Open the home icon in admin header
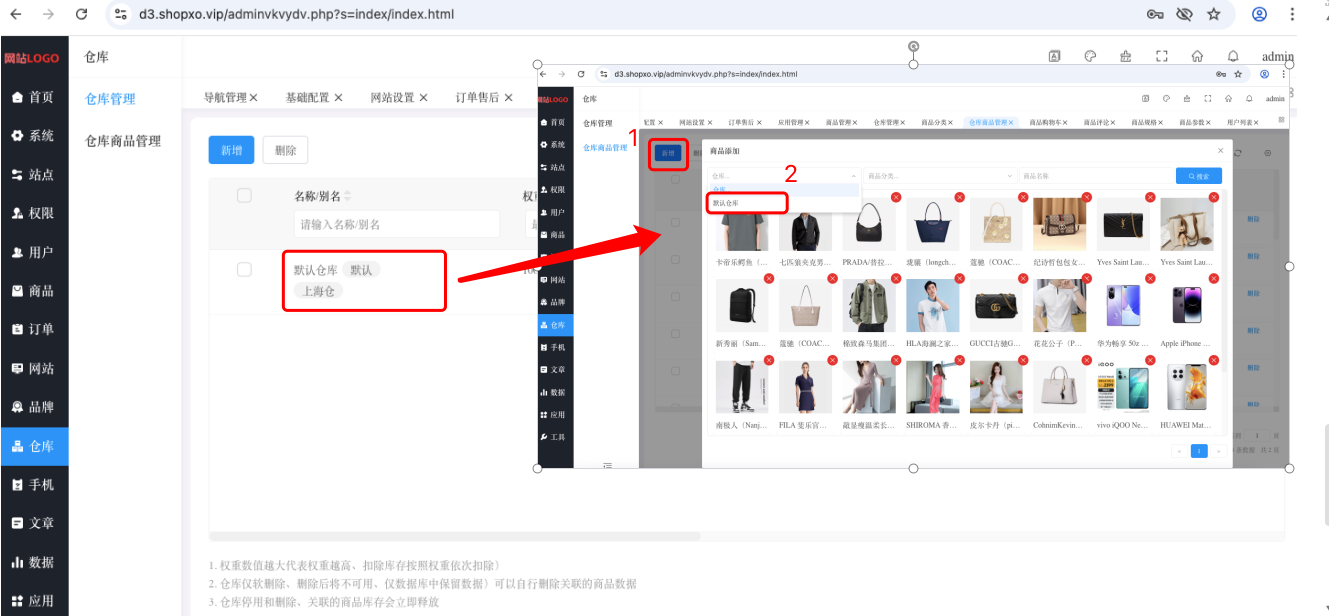 (x=1197, y=57)
